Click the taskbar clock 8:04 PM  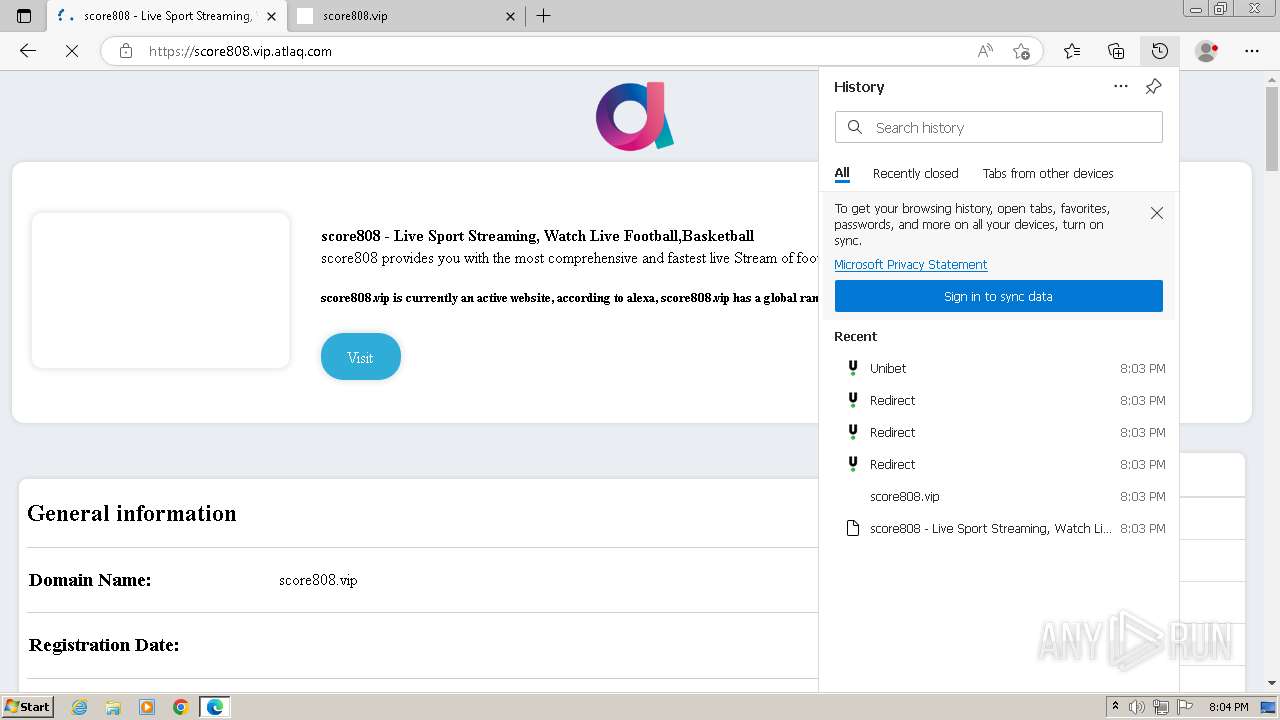[1229, 707]
